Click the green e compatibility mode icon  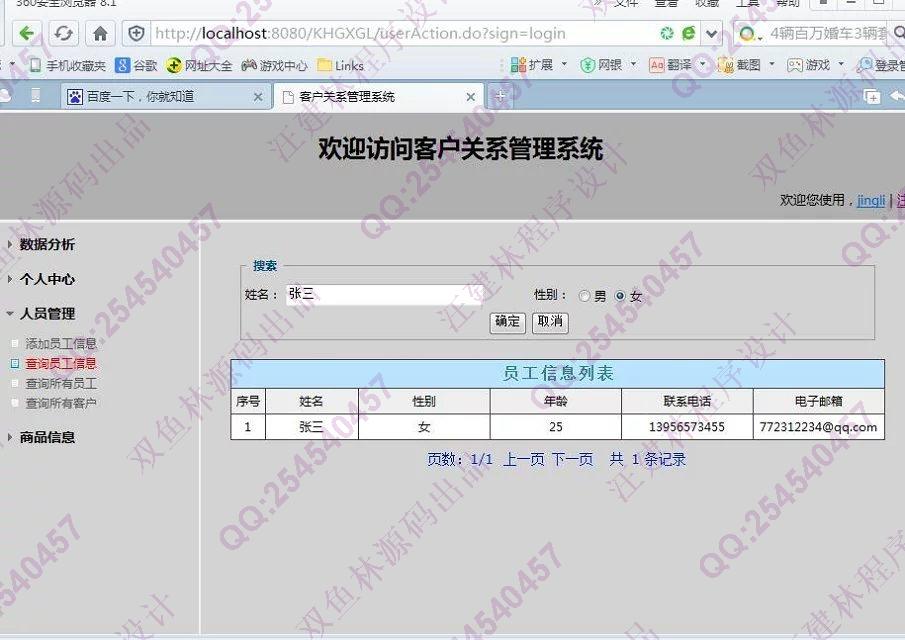(x=688, y=33)
